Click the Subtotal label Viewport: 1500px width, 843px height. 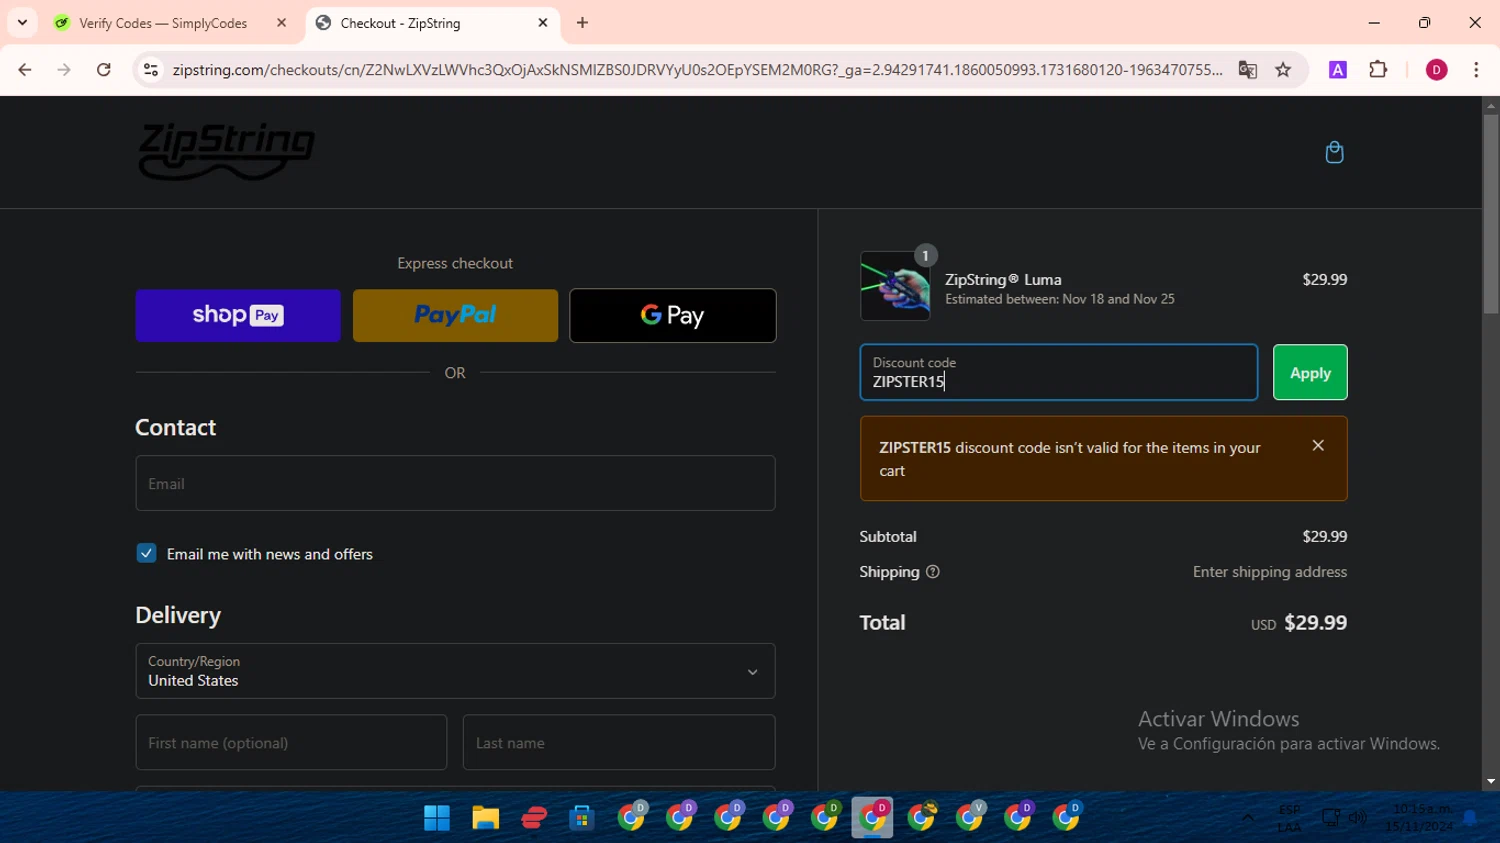point(888,537)
